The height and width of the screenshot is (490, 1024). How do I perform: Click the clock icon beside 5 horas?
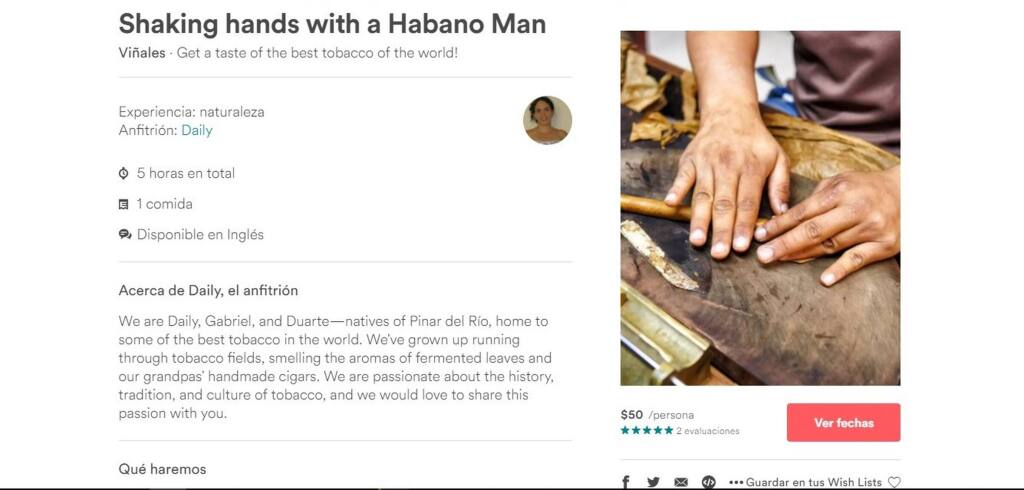[124, 173]
